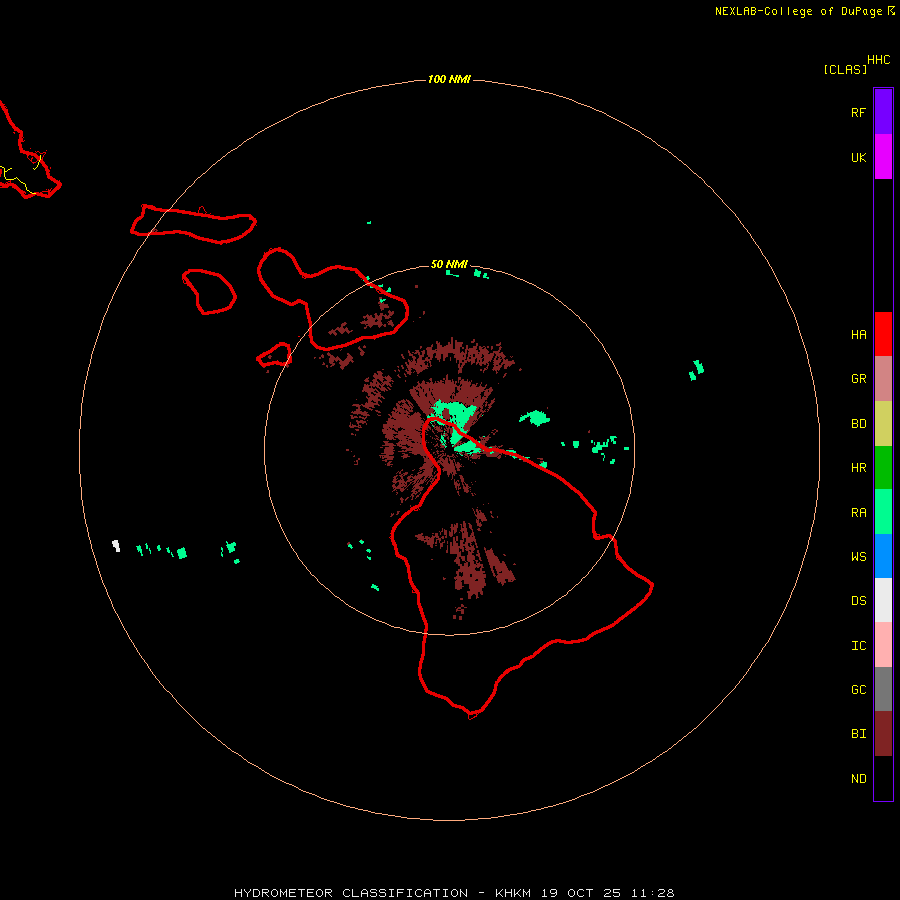Click the 50 NMI range ring label
The width and height of the screenshot is (900, 900).
(449, 265)
